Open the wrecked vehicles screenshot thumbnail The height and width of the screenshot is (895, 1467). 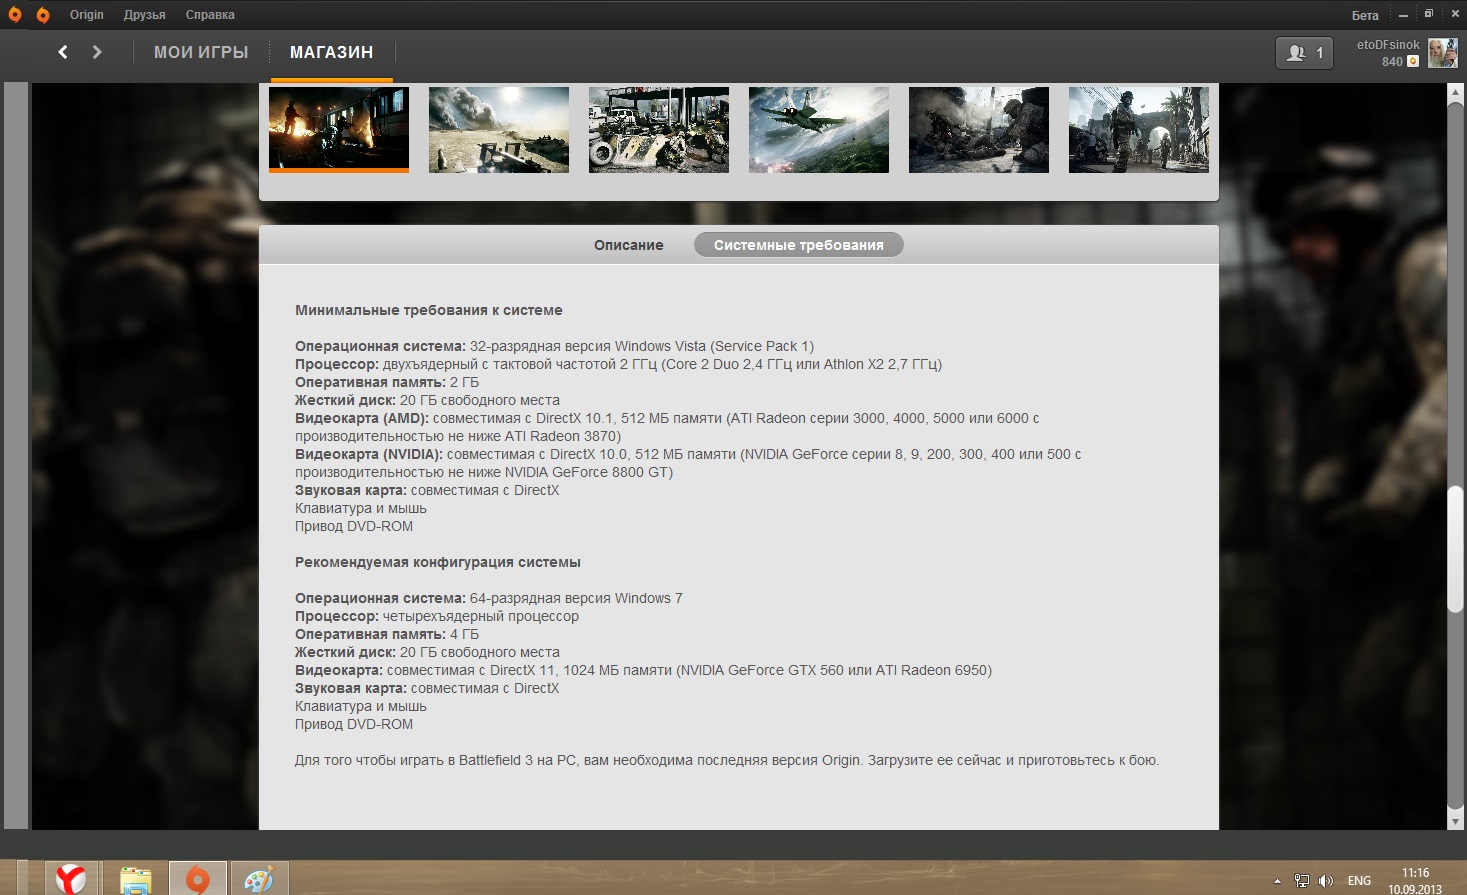[x=659, y=129]
